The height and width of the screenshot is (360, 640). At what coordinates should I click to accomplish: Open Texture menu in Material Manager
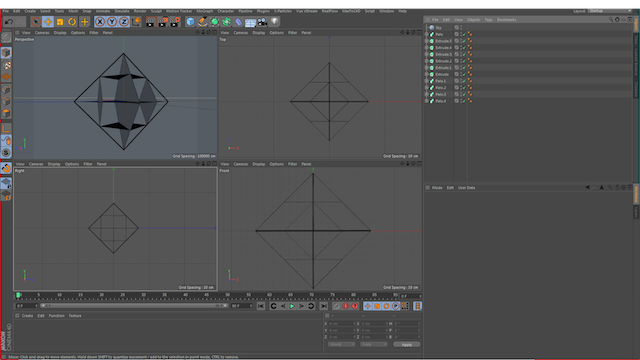coord(75,316)
